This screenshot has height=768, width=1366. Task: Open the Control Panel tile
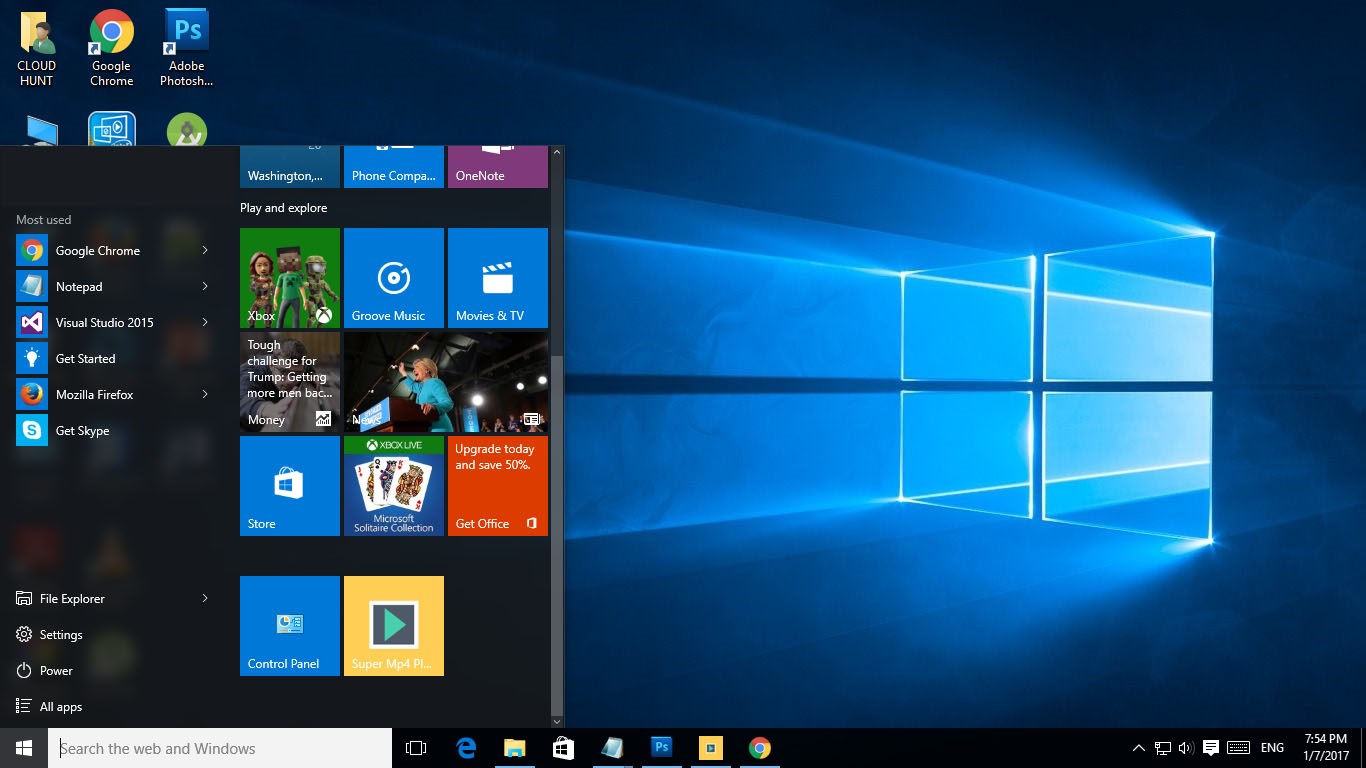coord(290,626)
